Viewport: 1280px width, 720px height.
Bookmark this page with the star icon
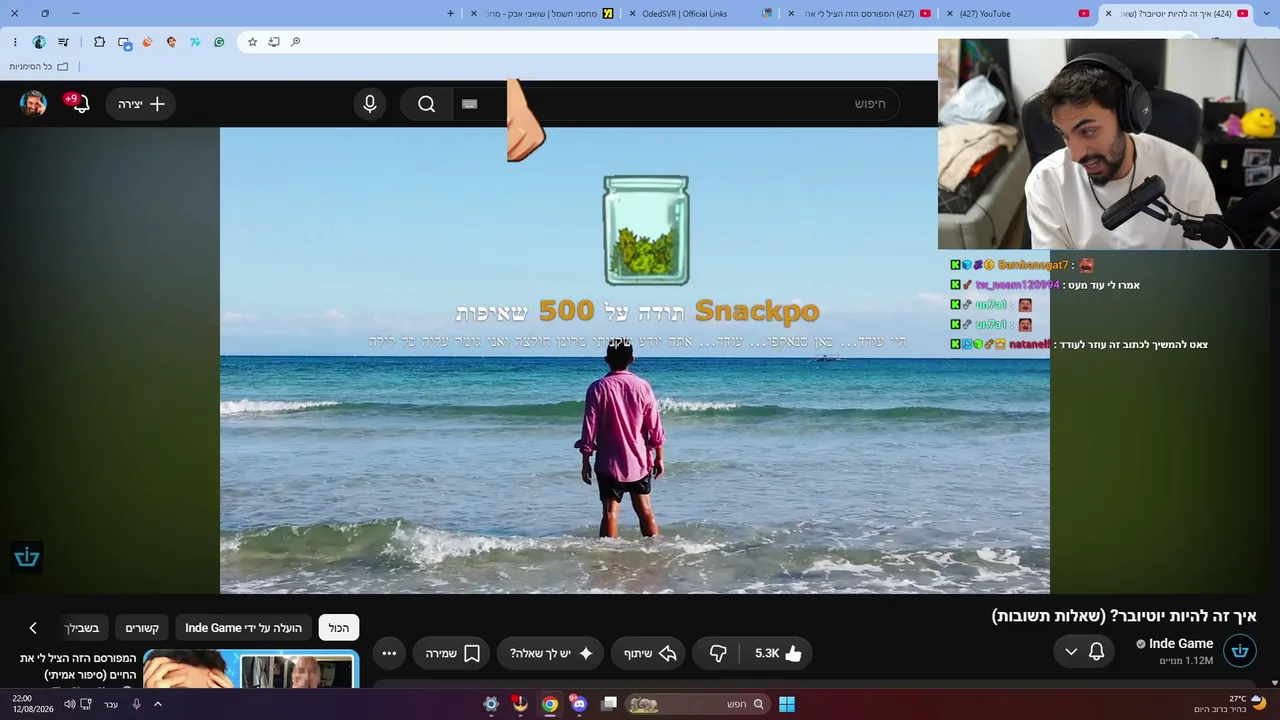point(252,42)
